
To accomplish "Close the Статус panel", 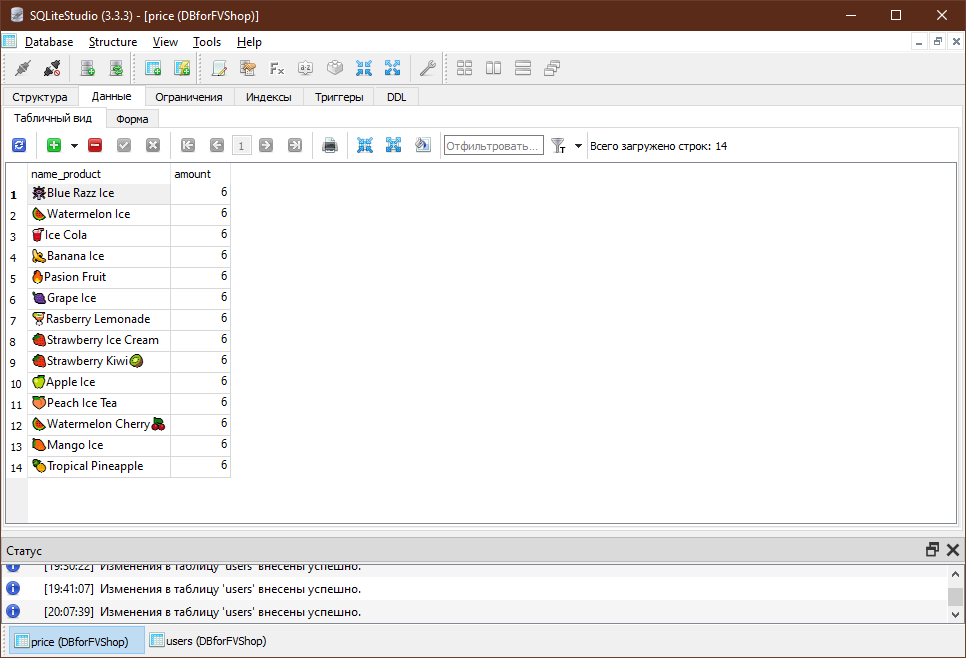I will coord(952,550).
